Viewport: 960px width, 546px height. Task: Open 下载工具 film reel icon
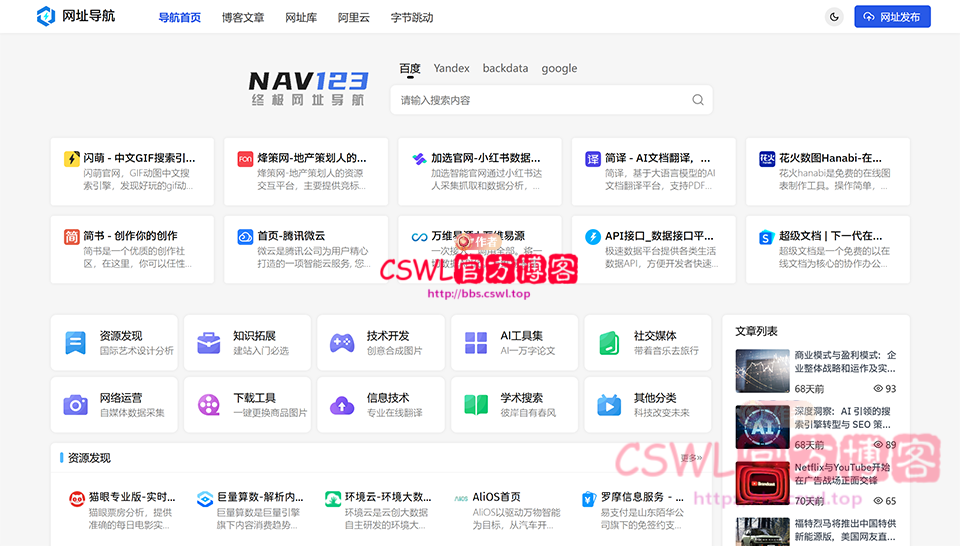(209, 404)
